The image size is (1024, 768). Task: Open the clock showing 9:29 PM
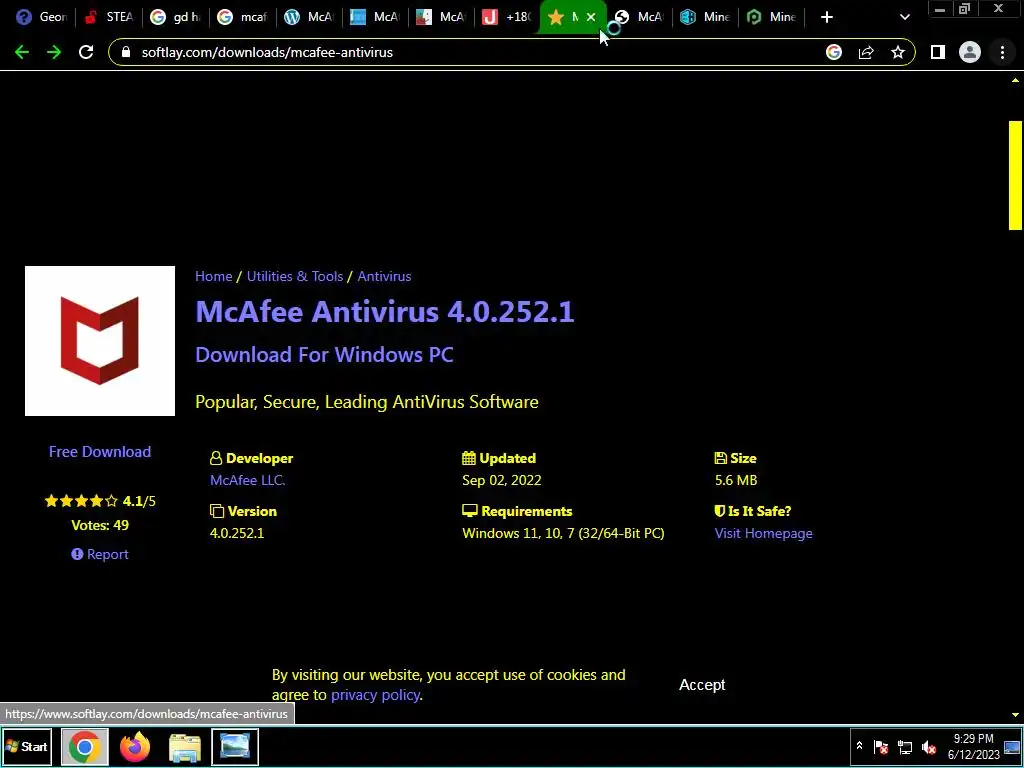(973, 746)
